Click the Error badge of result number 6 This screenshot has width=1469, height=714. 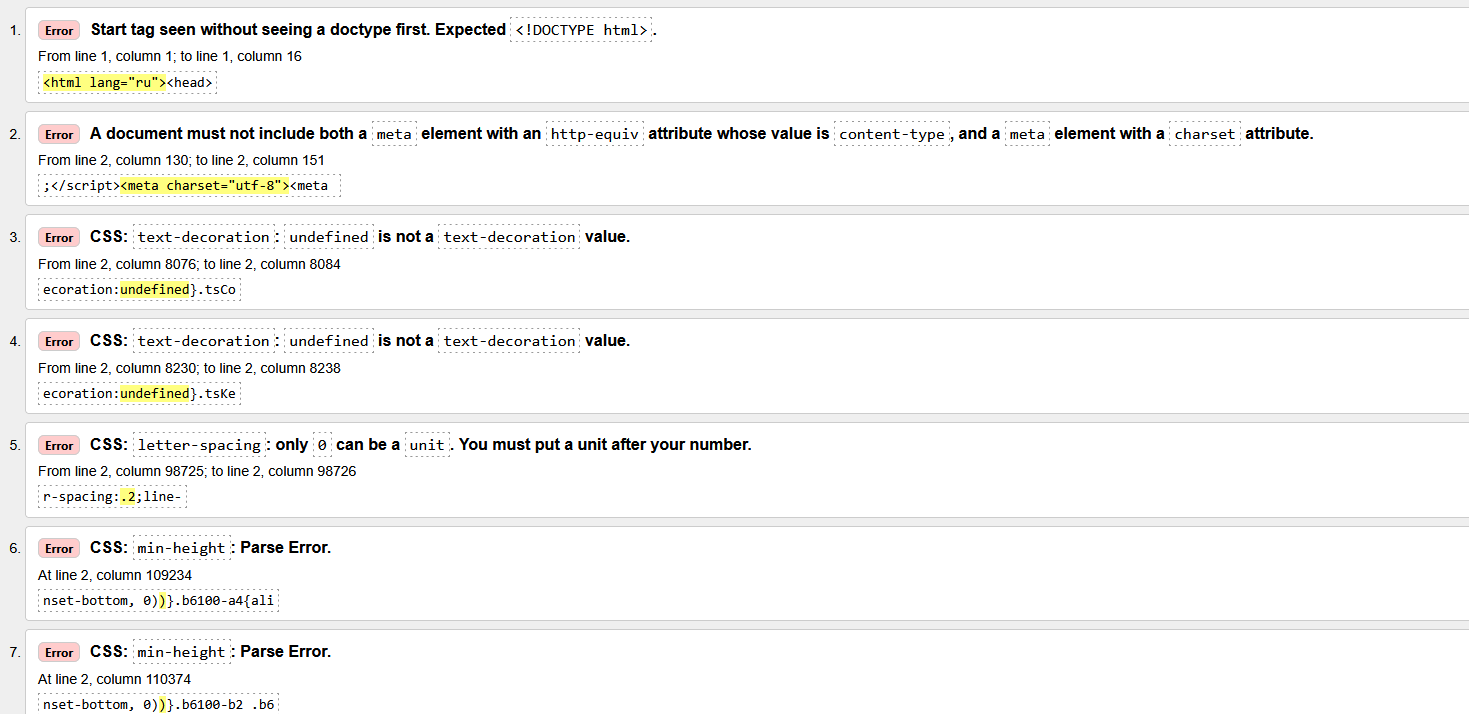pyautogui.click(x=59, y=549)
